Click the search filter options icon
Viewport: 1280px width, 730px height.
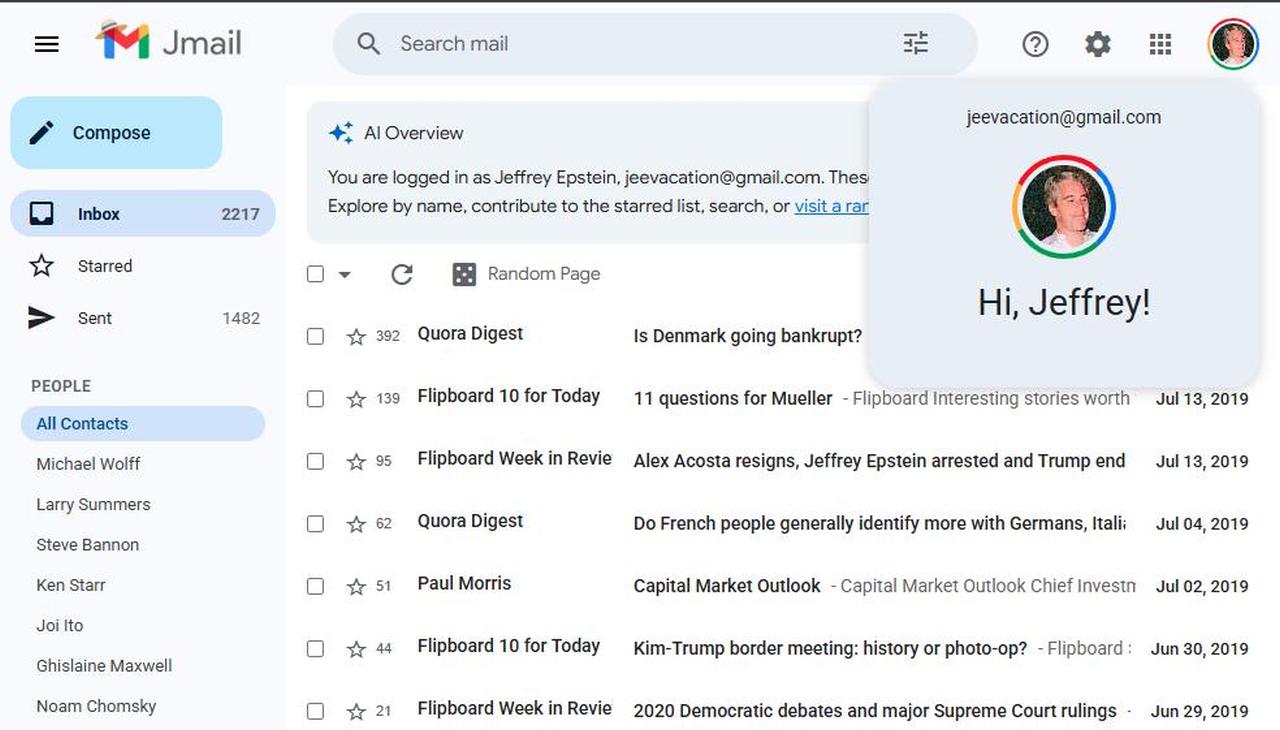tap(915, 43)
